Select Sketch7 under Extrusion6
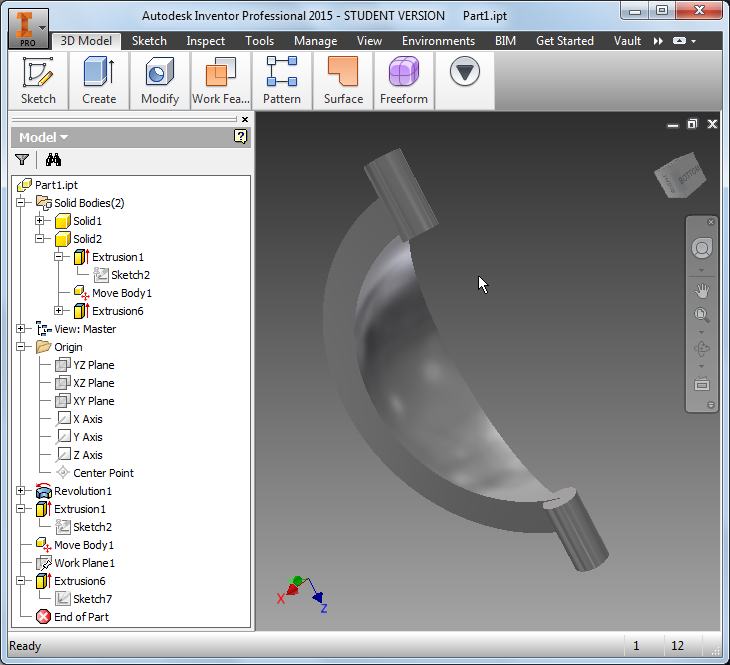This screenshot has height=665, width=730. tap(92, 599)
